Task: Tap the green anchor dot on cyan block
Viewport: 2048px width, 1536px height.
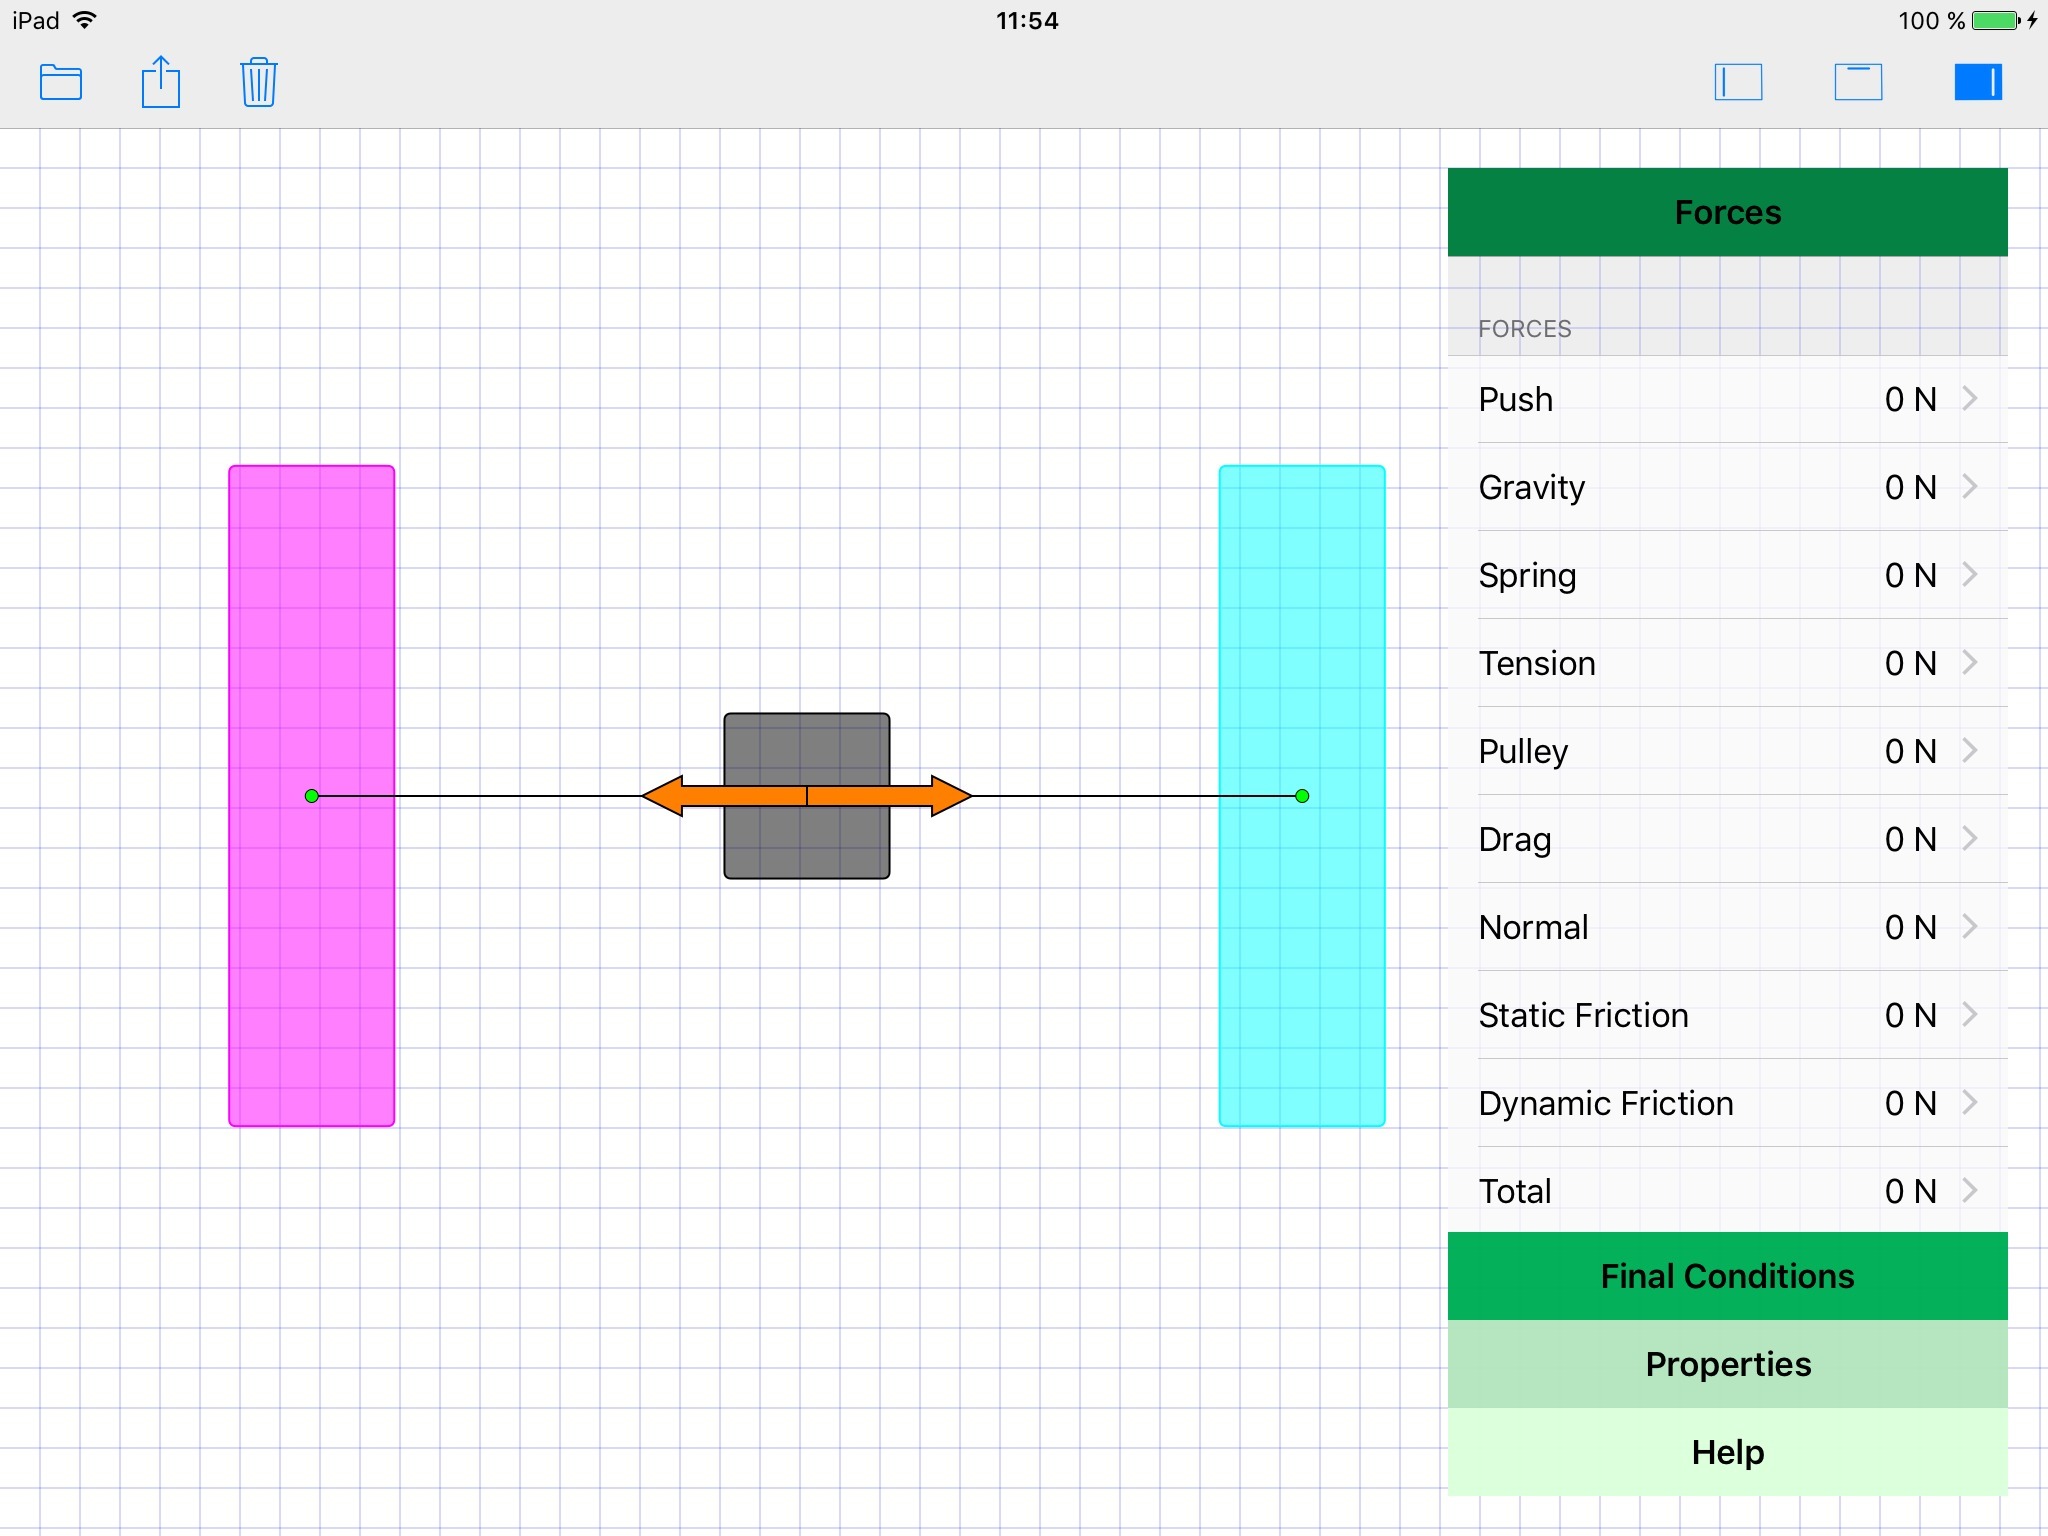Action: pos(1302,796)
